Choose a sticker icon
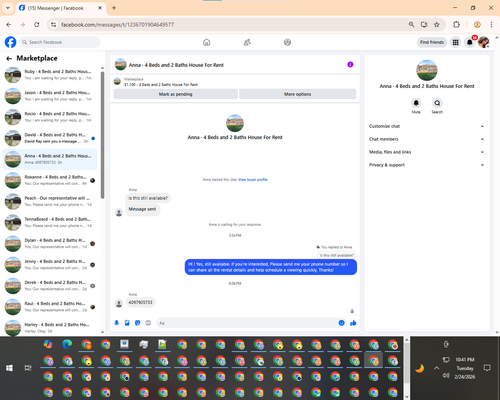This screenshot has width=500, height=400. [138, 323]
